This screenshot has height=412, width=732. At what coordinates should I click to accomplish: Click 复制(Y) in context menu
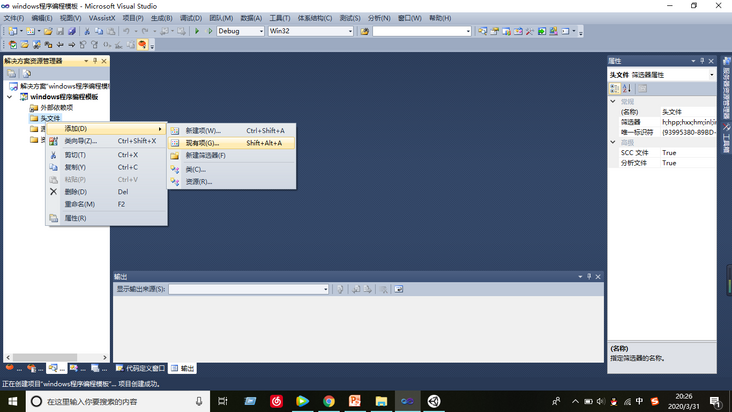(106, 167)
